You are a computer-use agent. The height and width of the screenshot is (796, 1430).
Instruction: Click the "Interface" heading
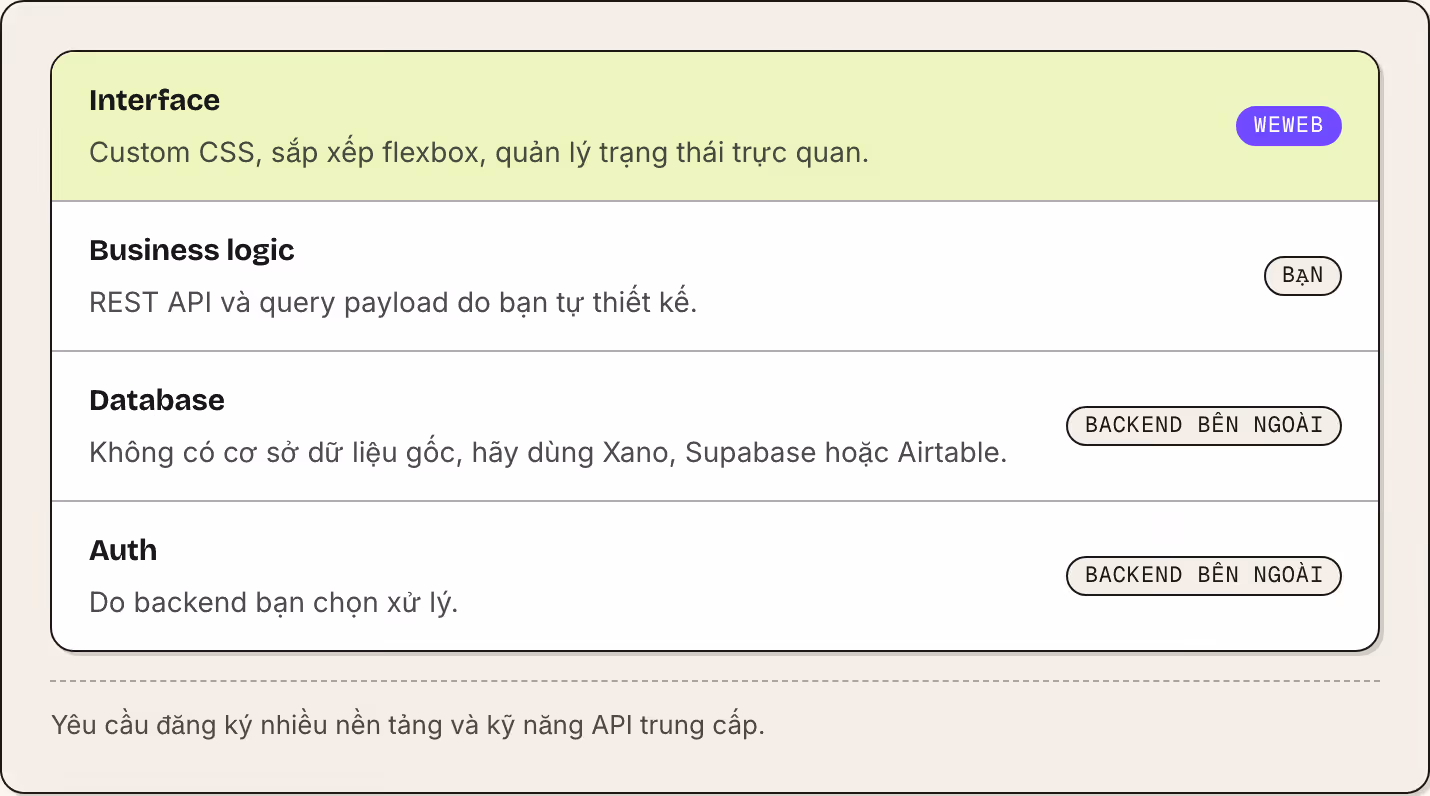coord(154,100)
